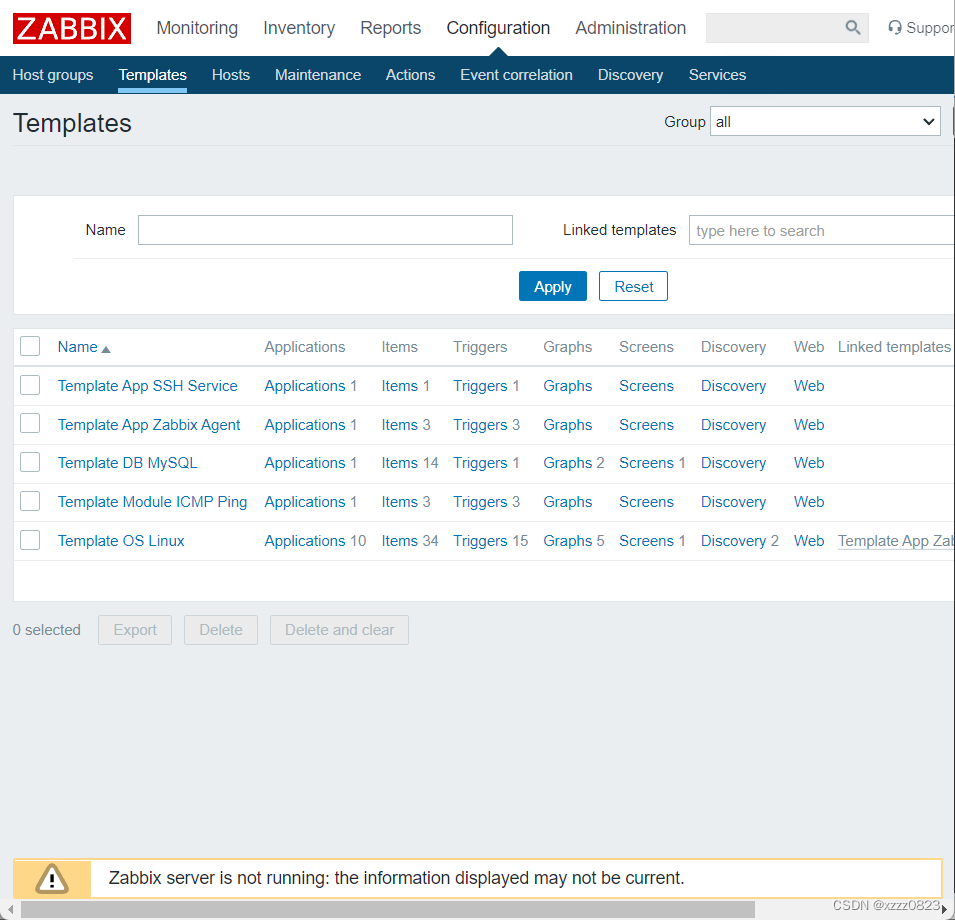Switch to Event correlation tab

516,75
